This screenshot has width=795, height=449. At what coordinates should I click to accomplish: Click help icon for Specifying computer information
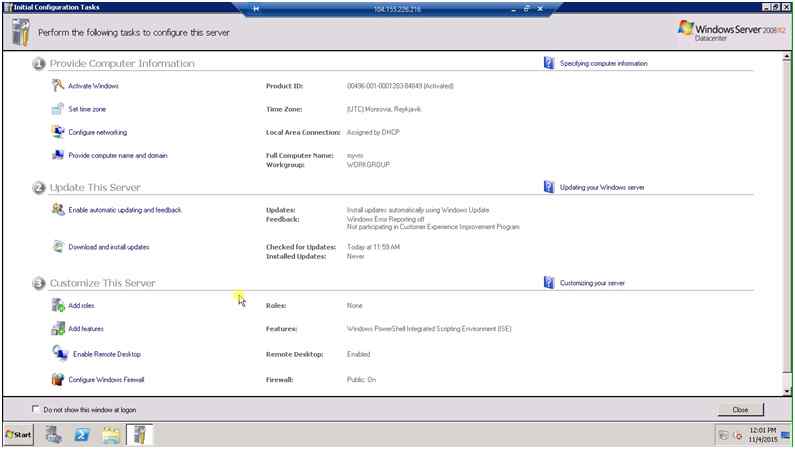coord(549,63)
